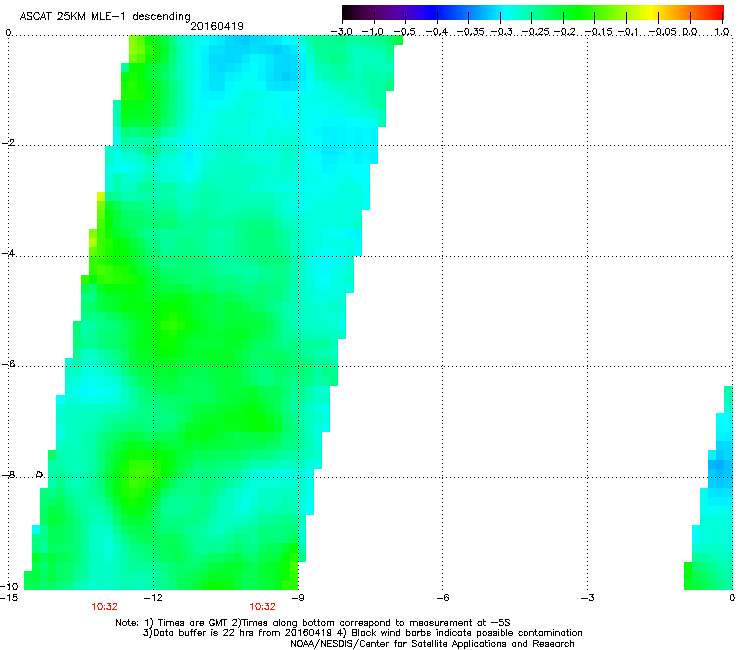
Task: Click the -4 latitude axis label
Action: [x=8, y=253]
